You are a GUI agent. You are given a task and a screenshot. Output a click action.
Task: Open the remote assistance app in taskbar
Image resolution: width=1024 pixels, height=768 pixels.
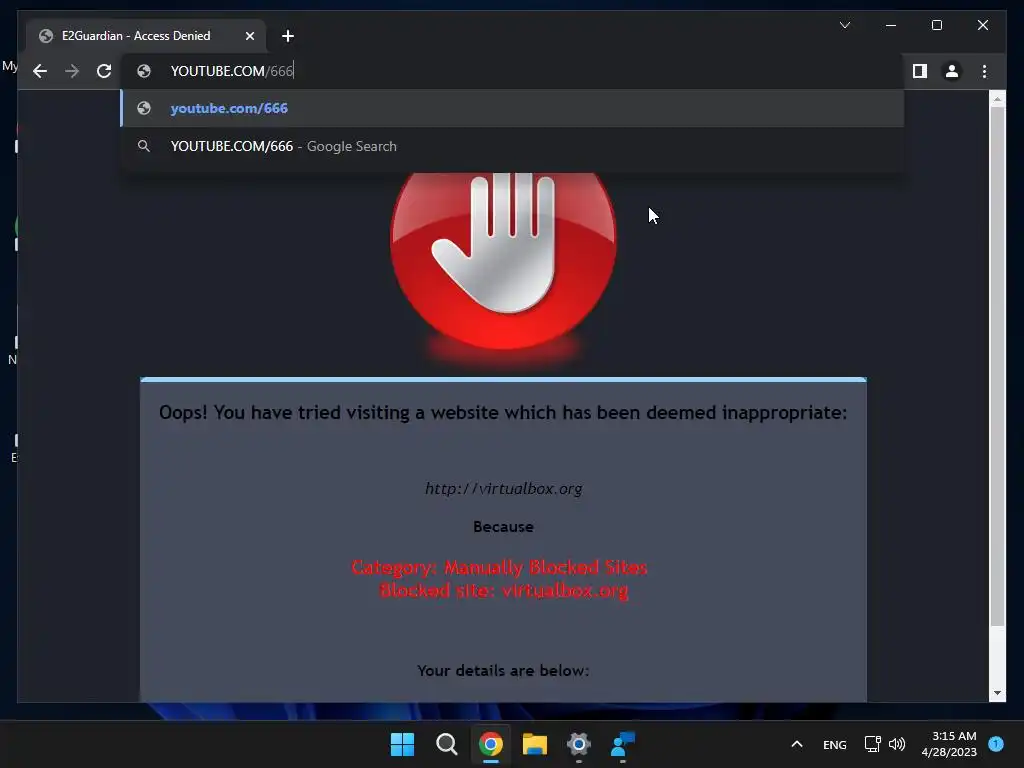622,744
